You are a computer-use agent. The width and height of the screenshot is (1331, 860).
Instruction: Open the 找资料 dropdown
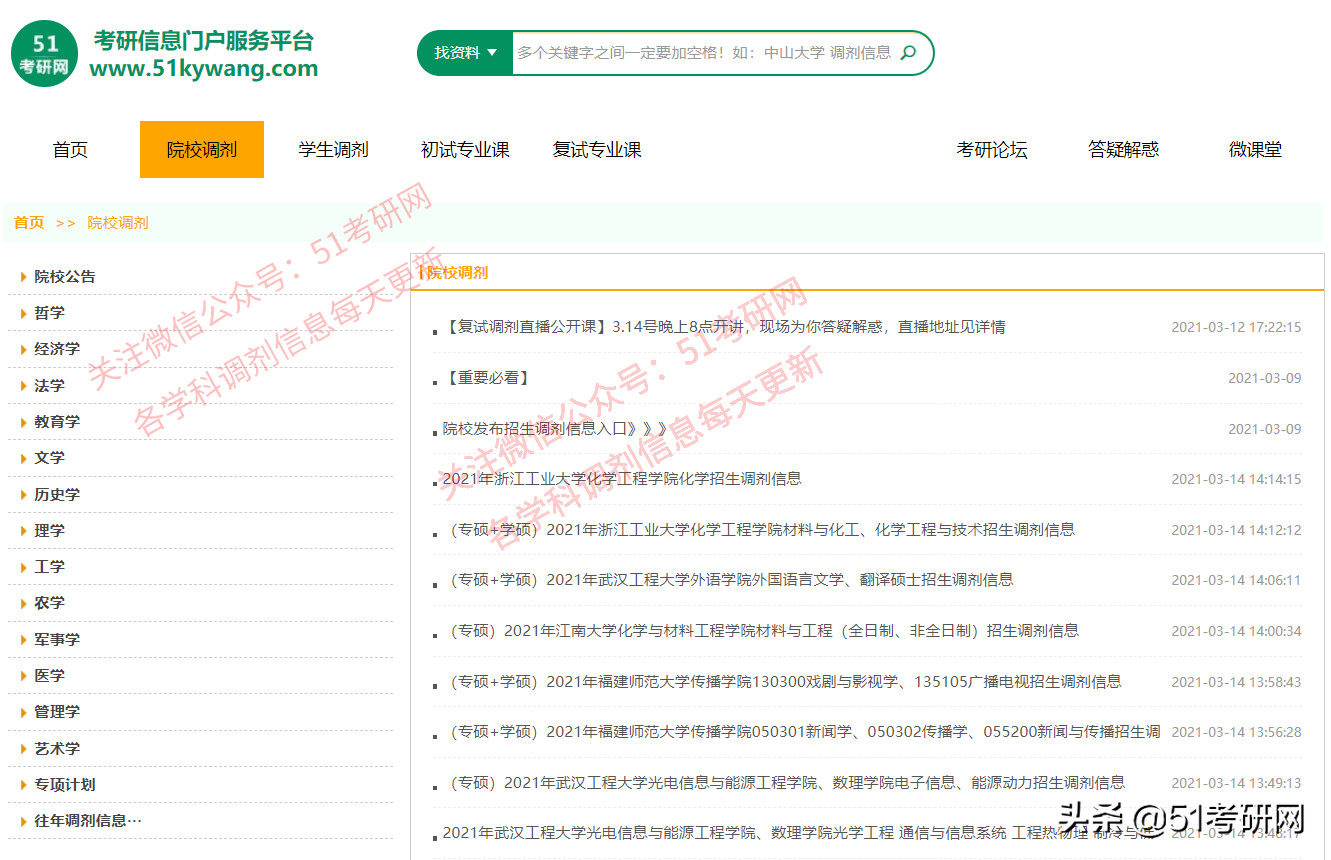coord(464,52)
